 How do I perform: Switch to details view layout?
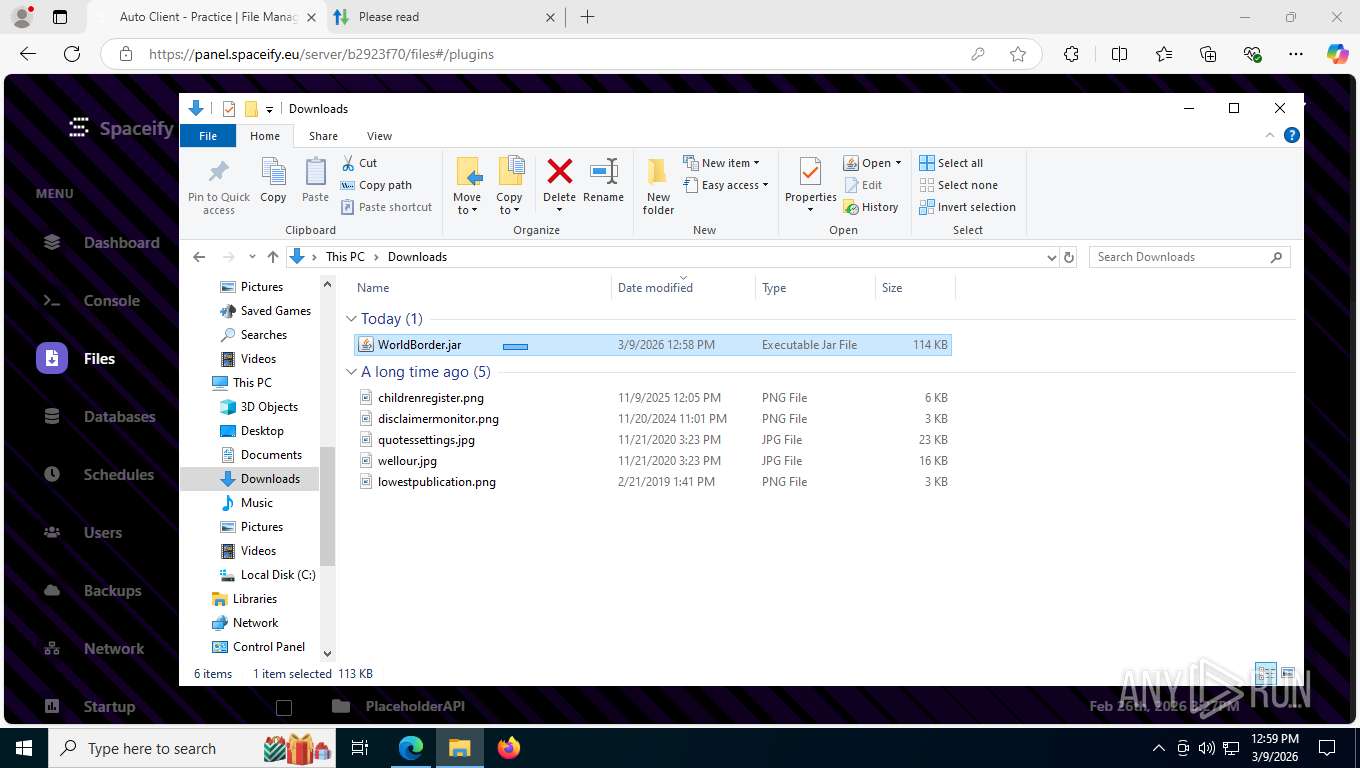[1265, 673]
